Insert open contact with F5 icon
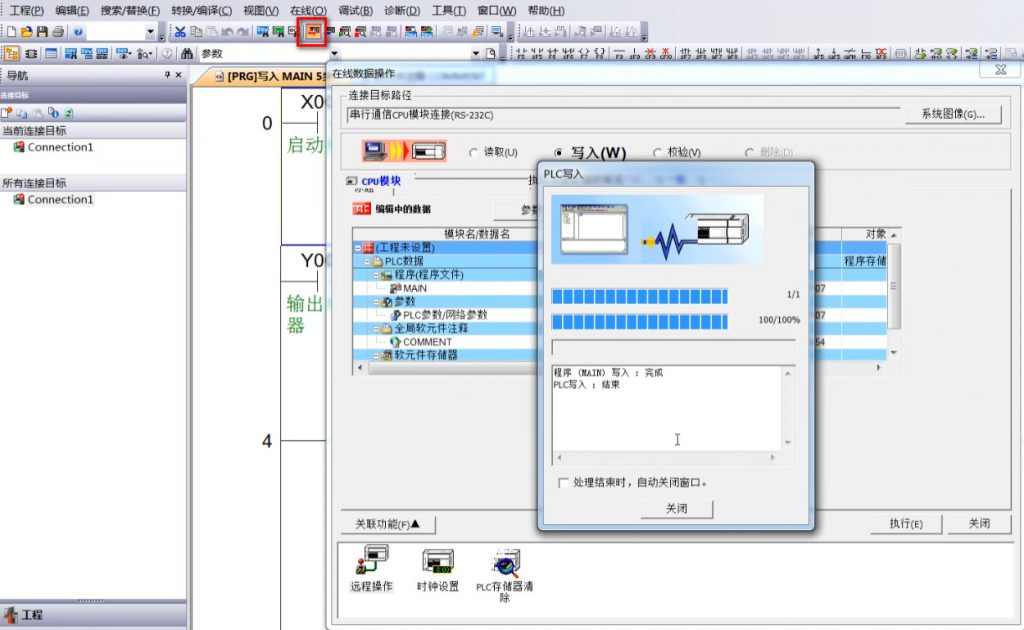The image size is (1024, 630). (520, 54)
